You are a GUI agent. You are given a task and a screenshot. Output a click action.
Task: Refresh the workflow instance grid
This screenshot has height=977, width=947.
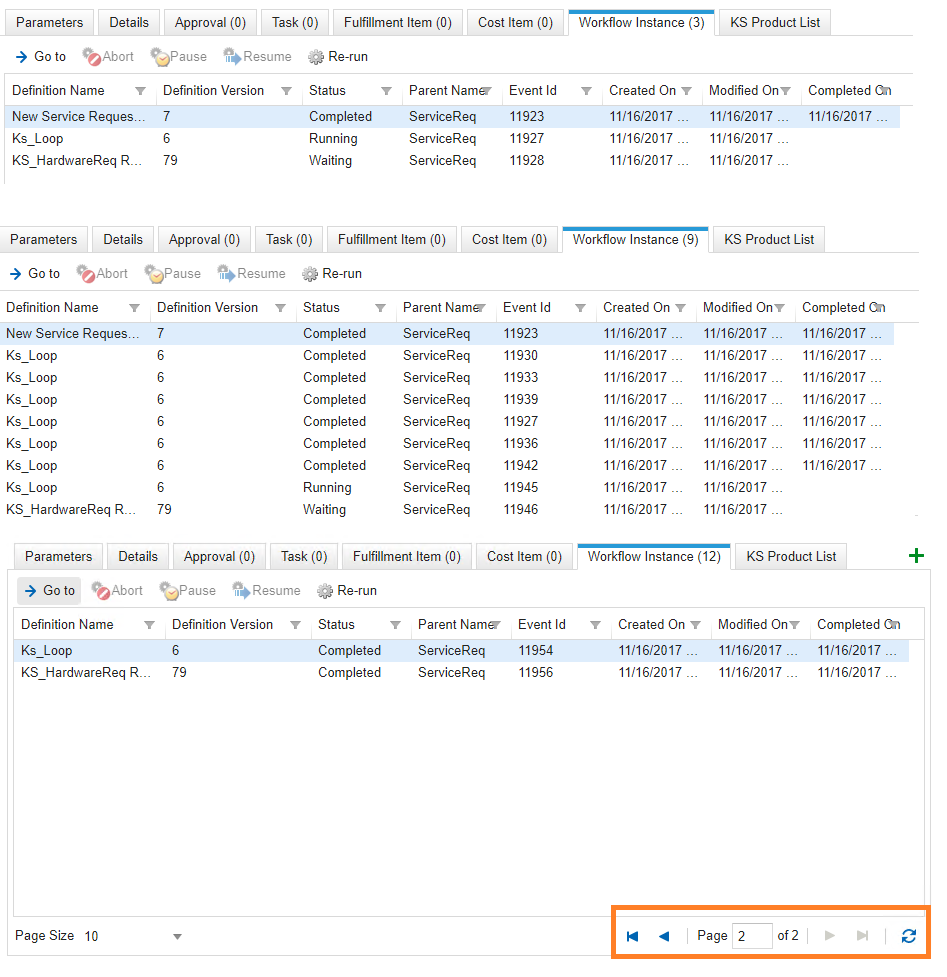(x=908, y=936)
